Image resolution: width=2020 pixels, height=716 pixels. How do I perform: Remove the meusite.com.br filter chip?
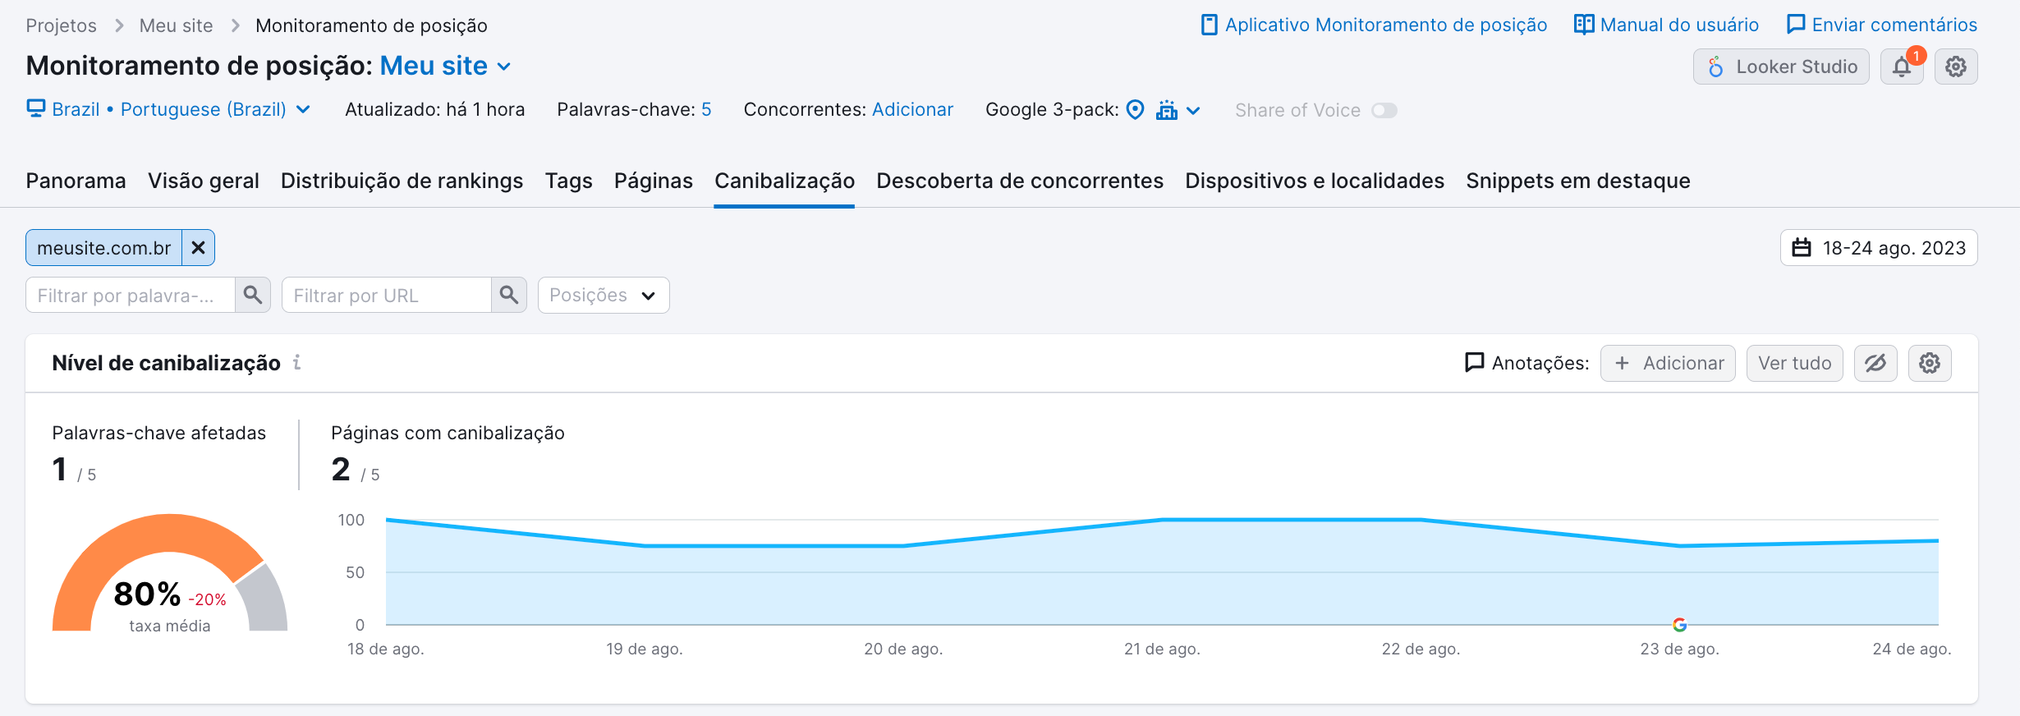(198, 248)
